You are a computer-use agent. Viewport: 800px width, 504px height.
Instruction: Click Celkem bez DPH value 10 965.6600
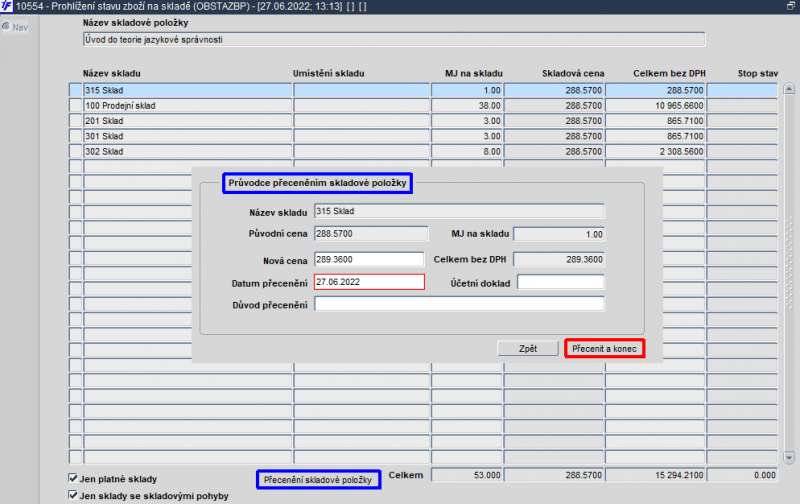click(x=656, y=106)
